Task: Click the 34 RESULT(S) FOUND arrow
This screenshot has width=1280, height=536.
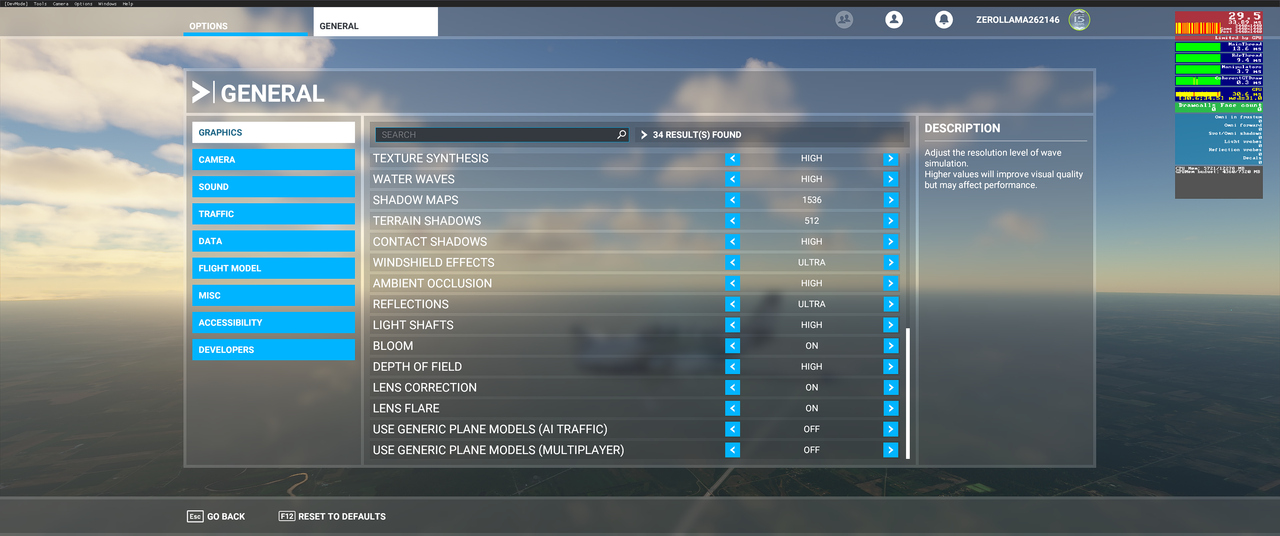Action: pos(644,134)
